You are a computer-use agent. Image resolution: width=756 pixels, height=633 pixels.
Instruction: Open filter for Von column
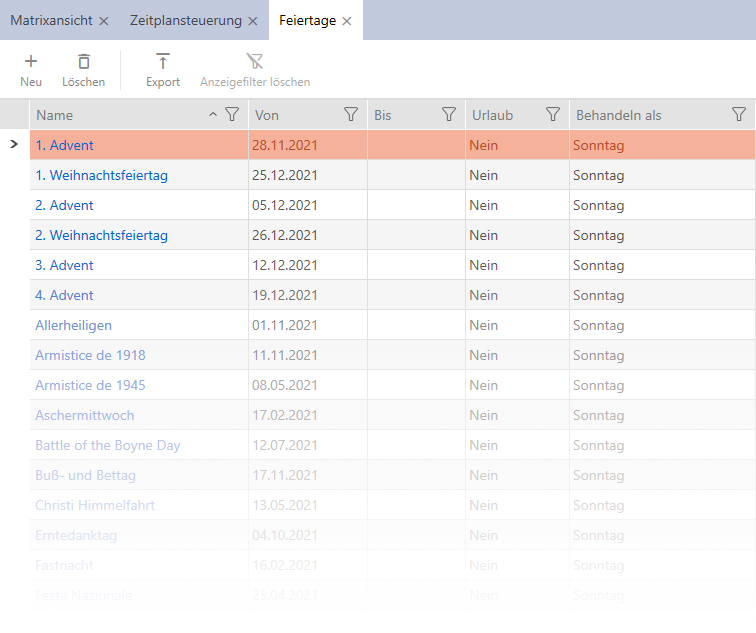coord(350,115)
